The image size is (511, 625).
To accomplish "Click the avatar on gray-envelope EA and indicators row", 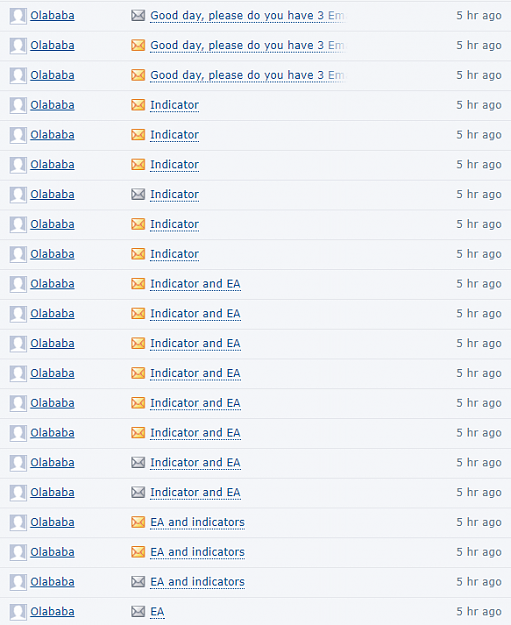I will 18,582.
